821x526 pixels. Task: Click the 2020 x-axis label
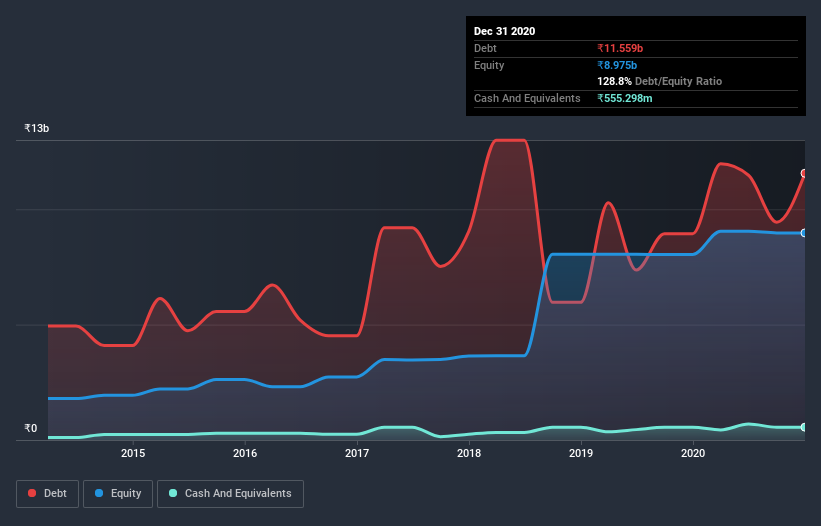(693, 453)
